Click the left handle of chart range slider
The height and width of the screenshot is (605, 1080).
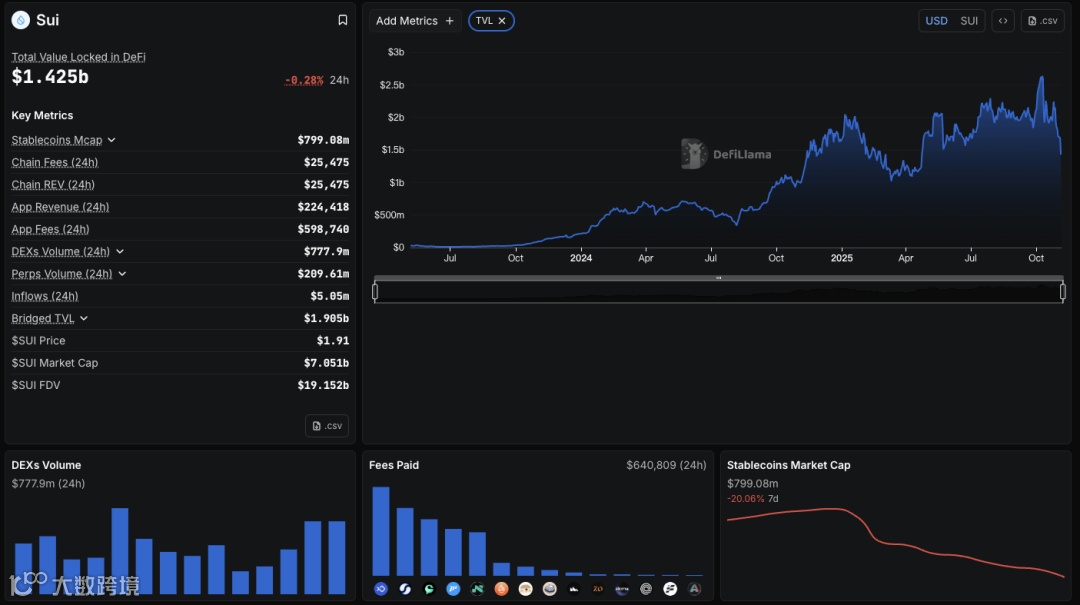pyautogui.click(x=375, y=292)
